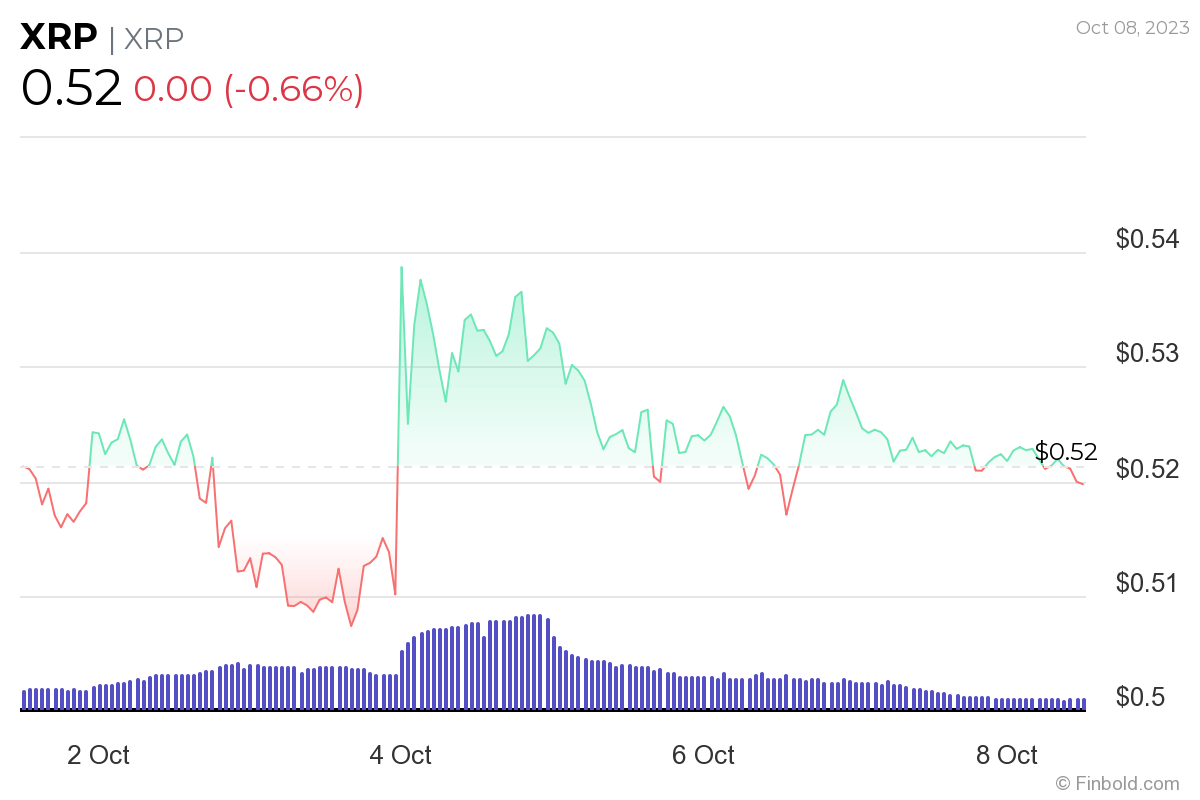Click the 4 Oct x-axis label
The width and height of the screenshot is (1200, 800).
pos(401,755)
